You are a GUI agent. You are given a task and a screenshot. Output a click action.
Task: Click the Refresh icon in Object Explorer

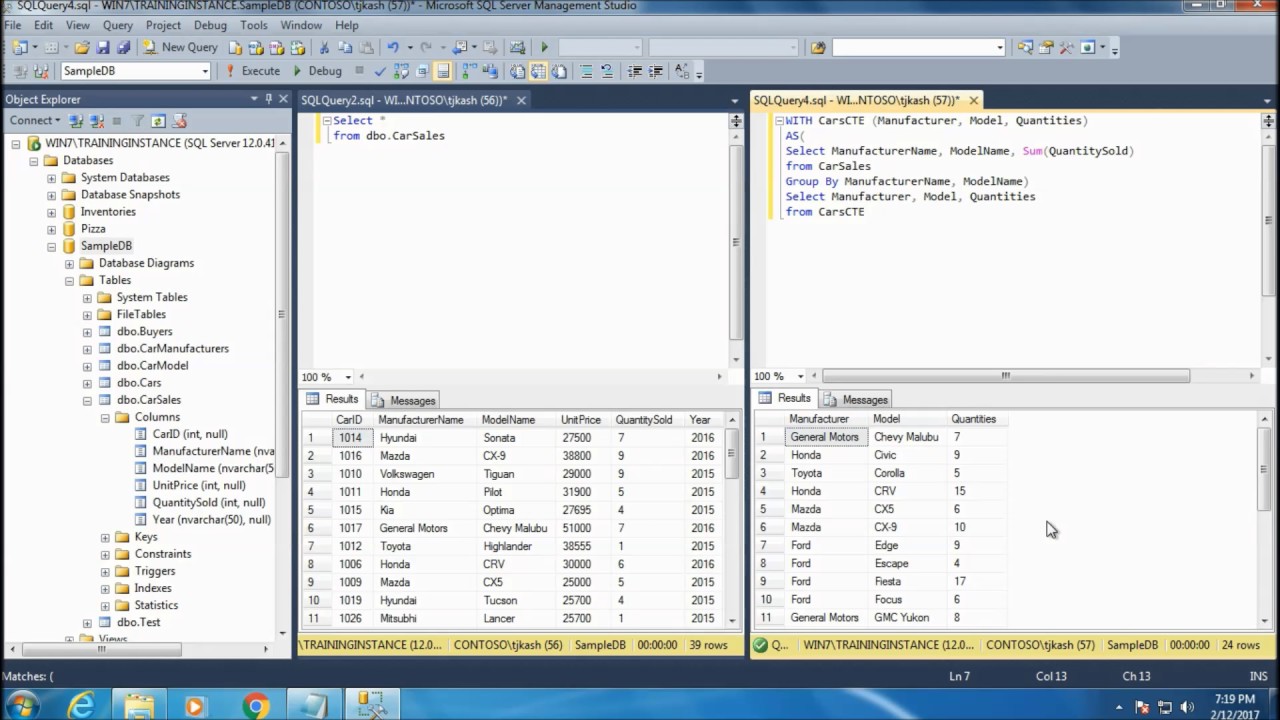click(x=158, y=121)
